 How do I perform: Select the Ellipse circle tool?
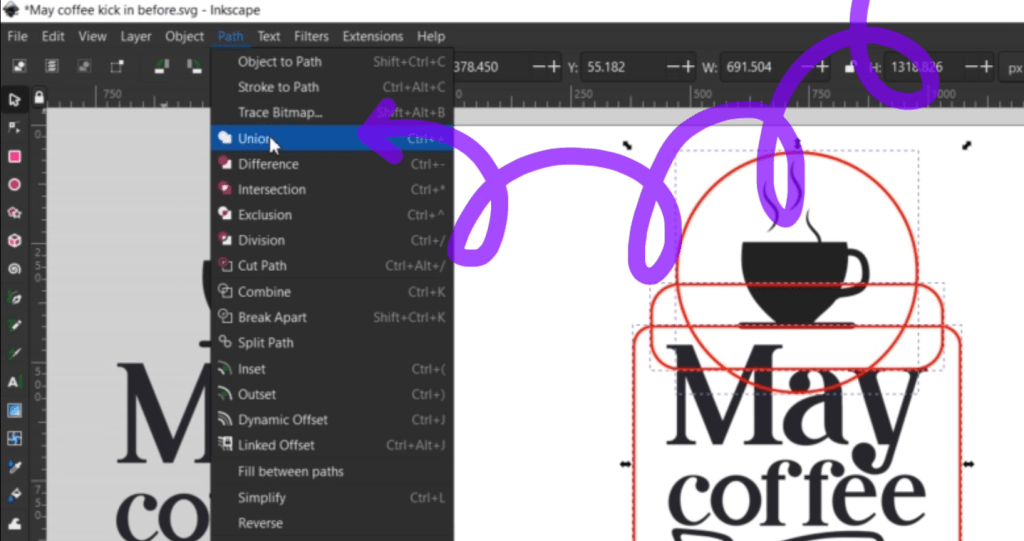click(14, 184)
